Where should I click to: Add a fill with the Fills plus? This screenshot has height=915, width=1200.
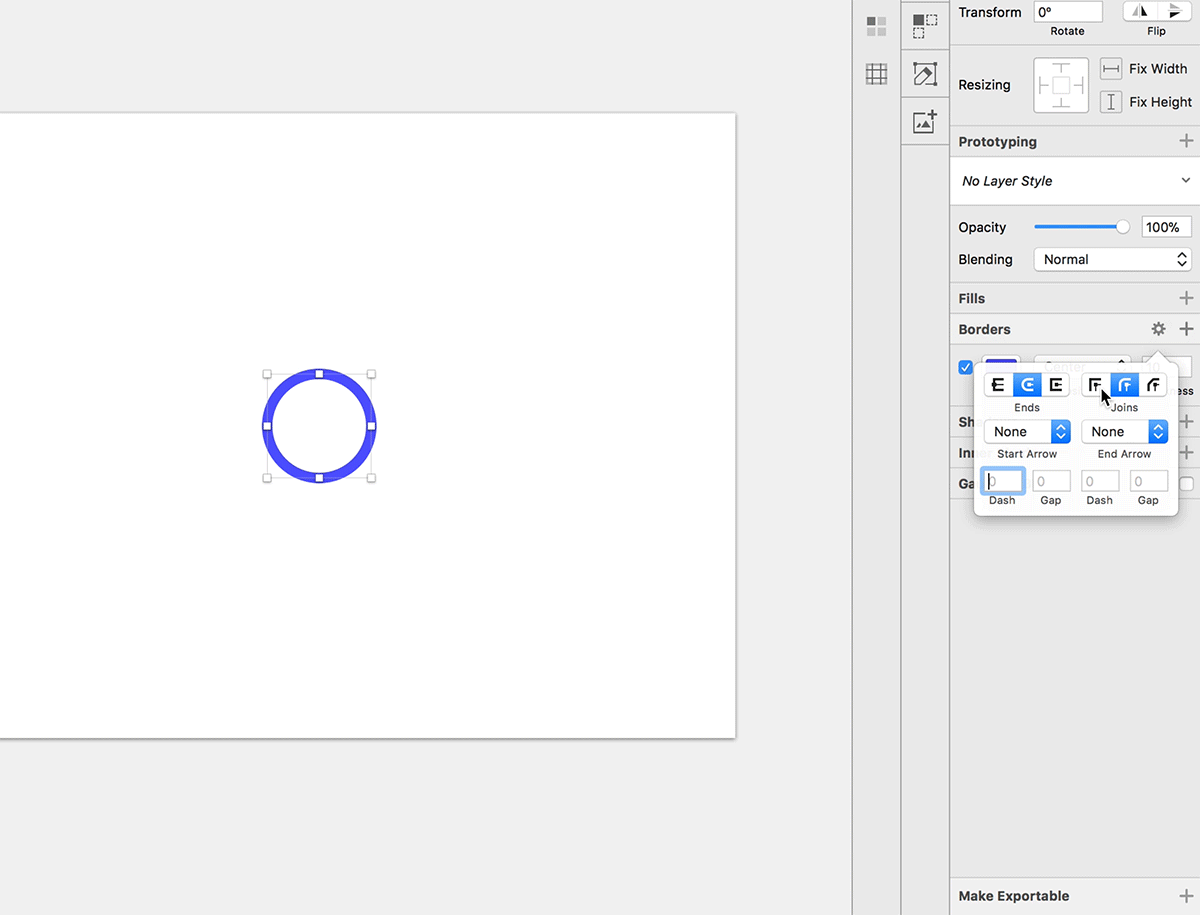(1186, 298)
